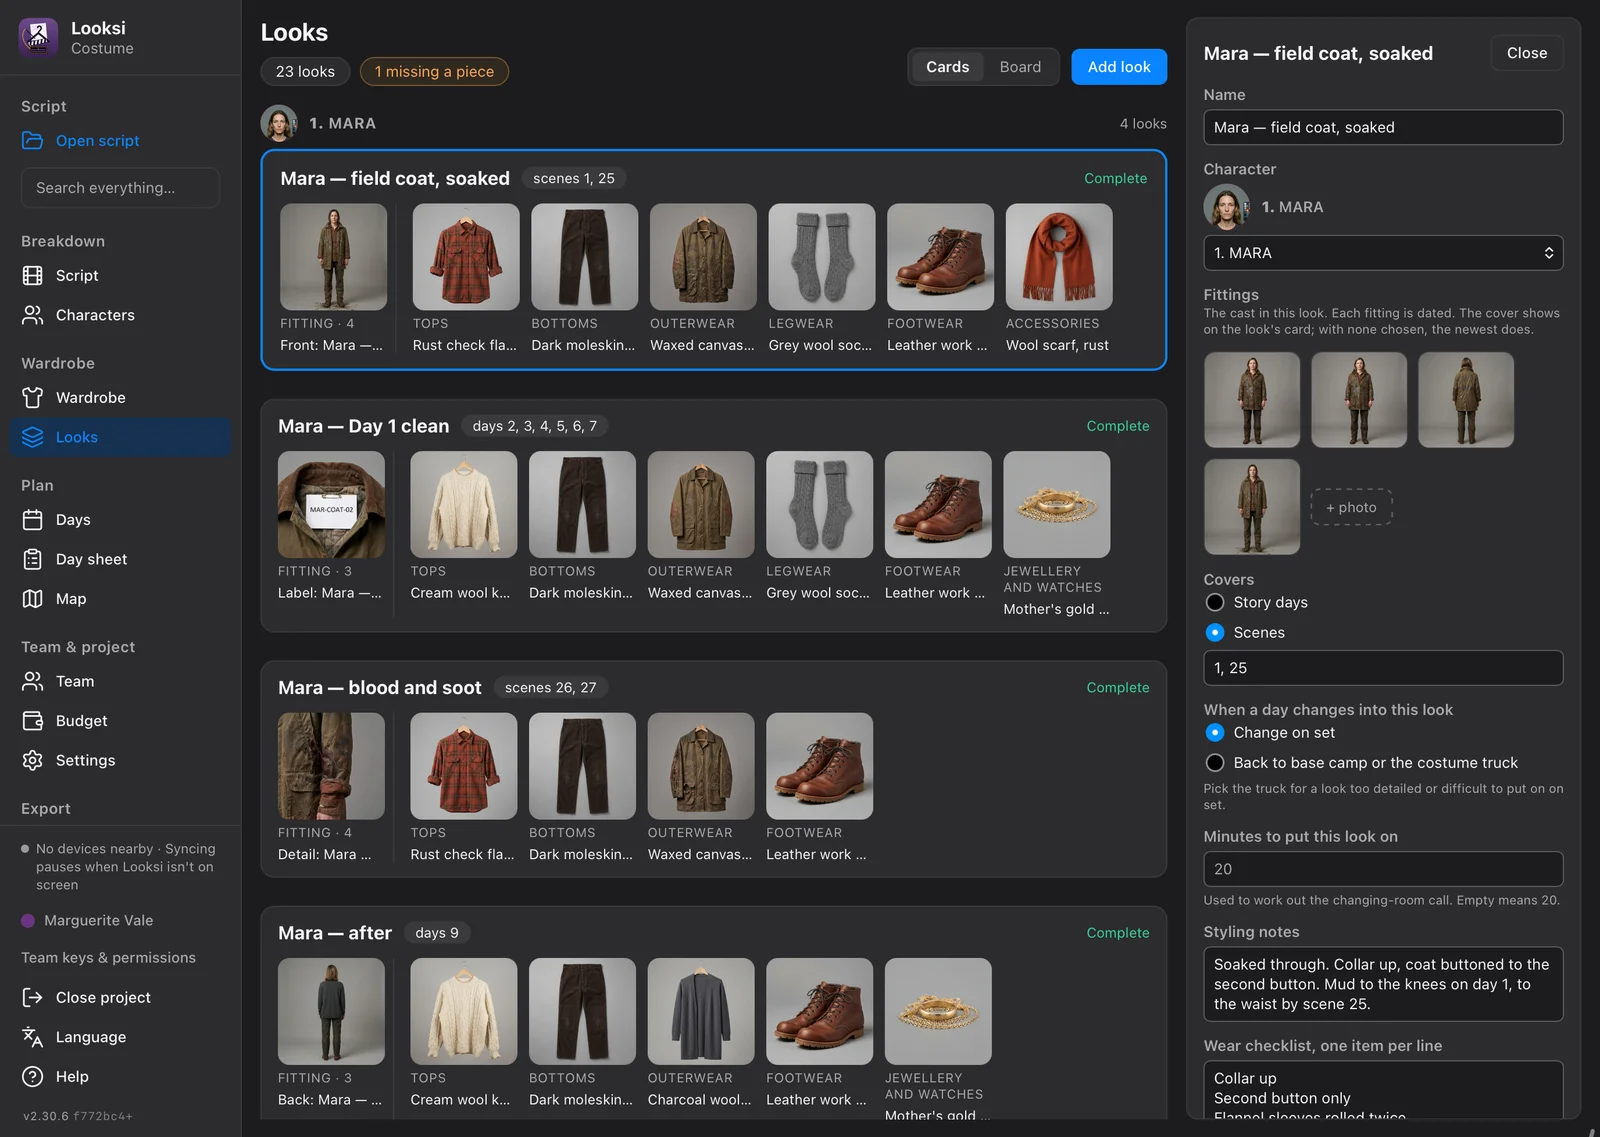Open the 1. MARA character dropdown

point(1383,253)
